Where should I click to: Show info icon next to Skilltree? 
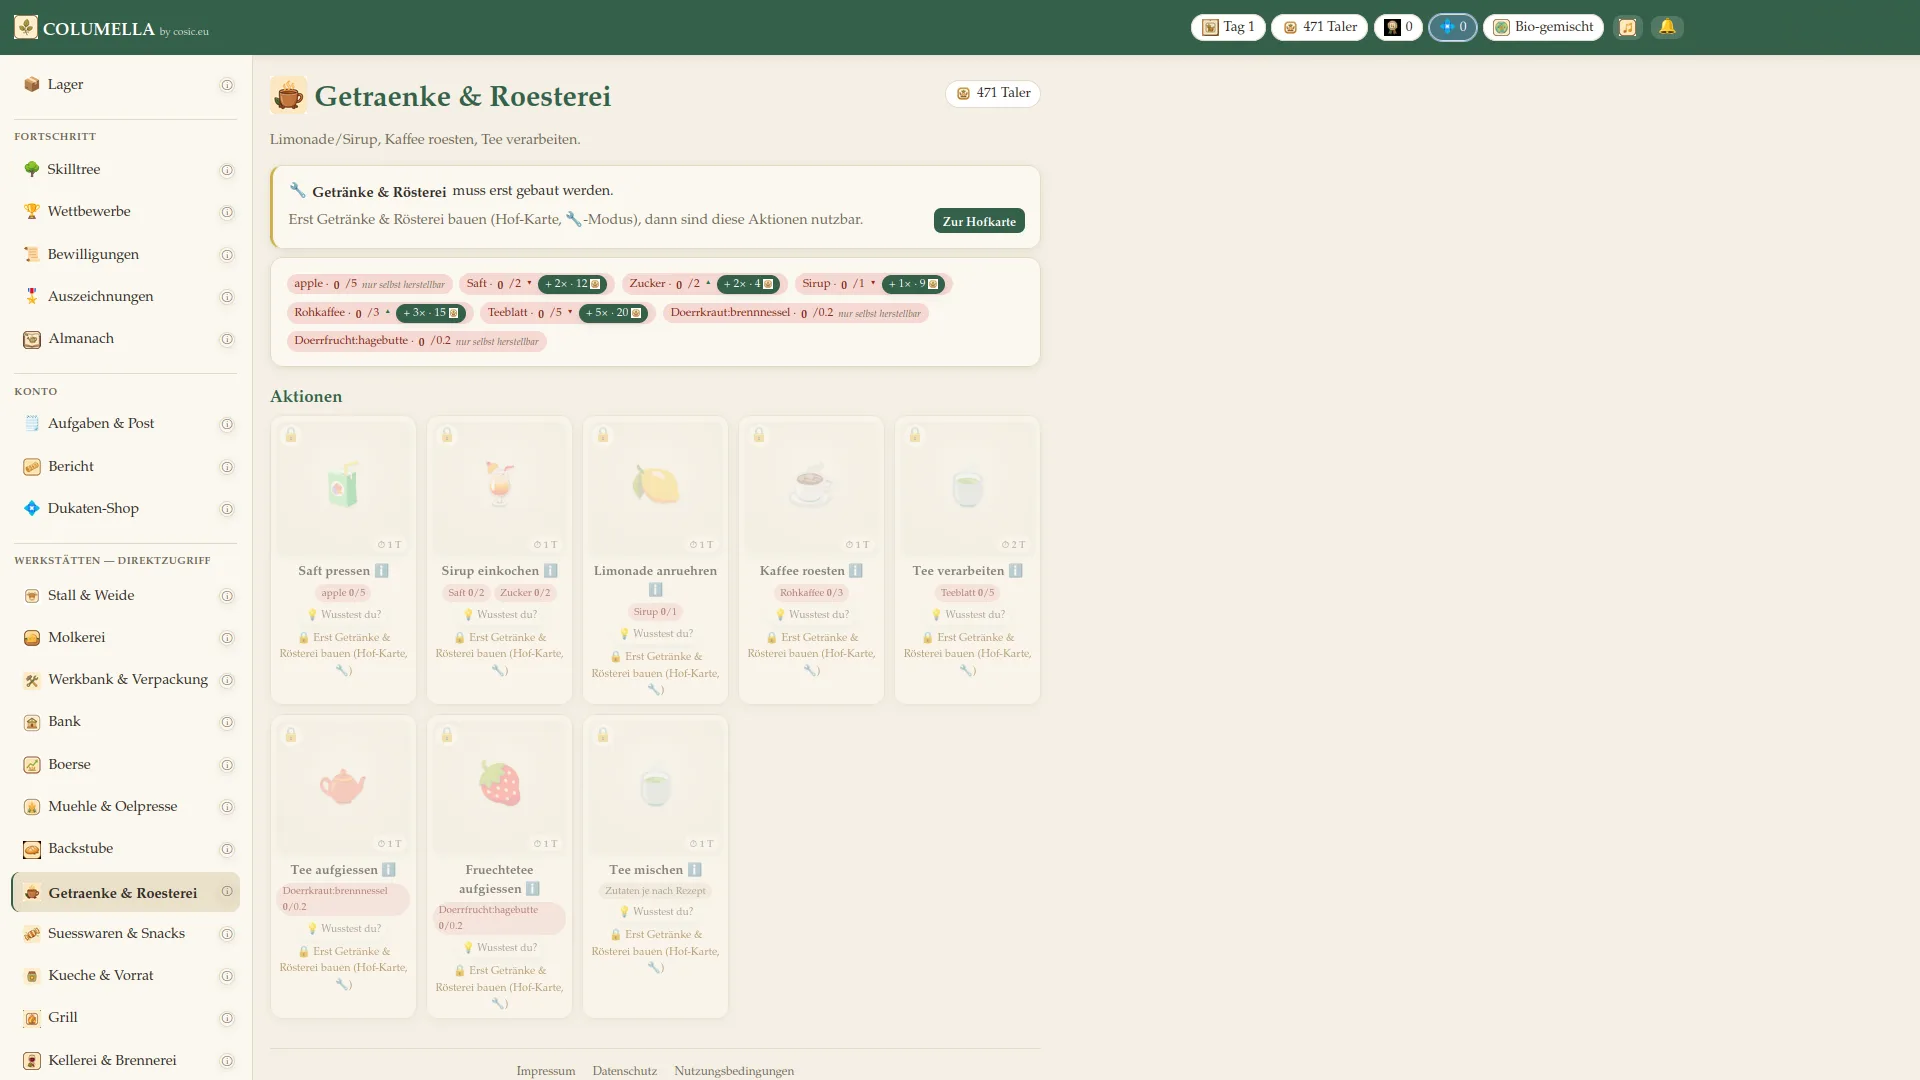click(227, 170)
